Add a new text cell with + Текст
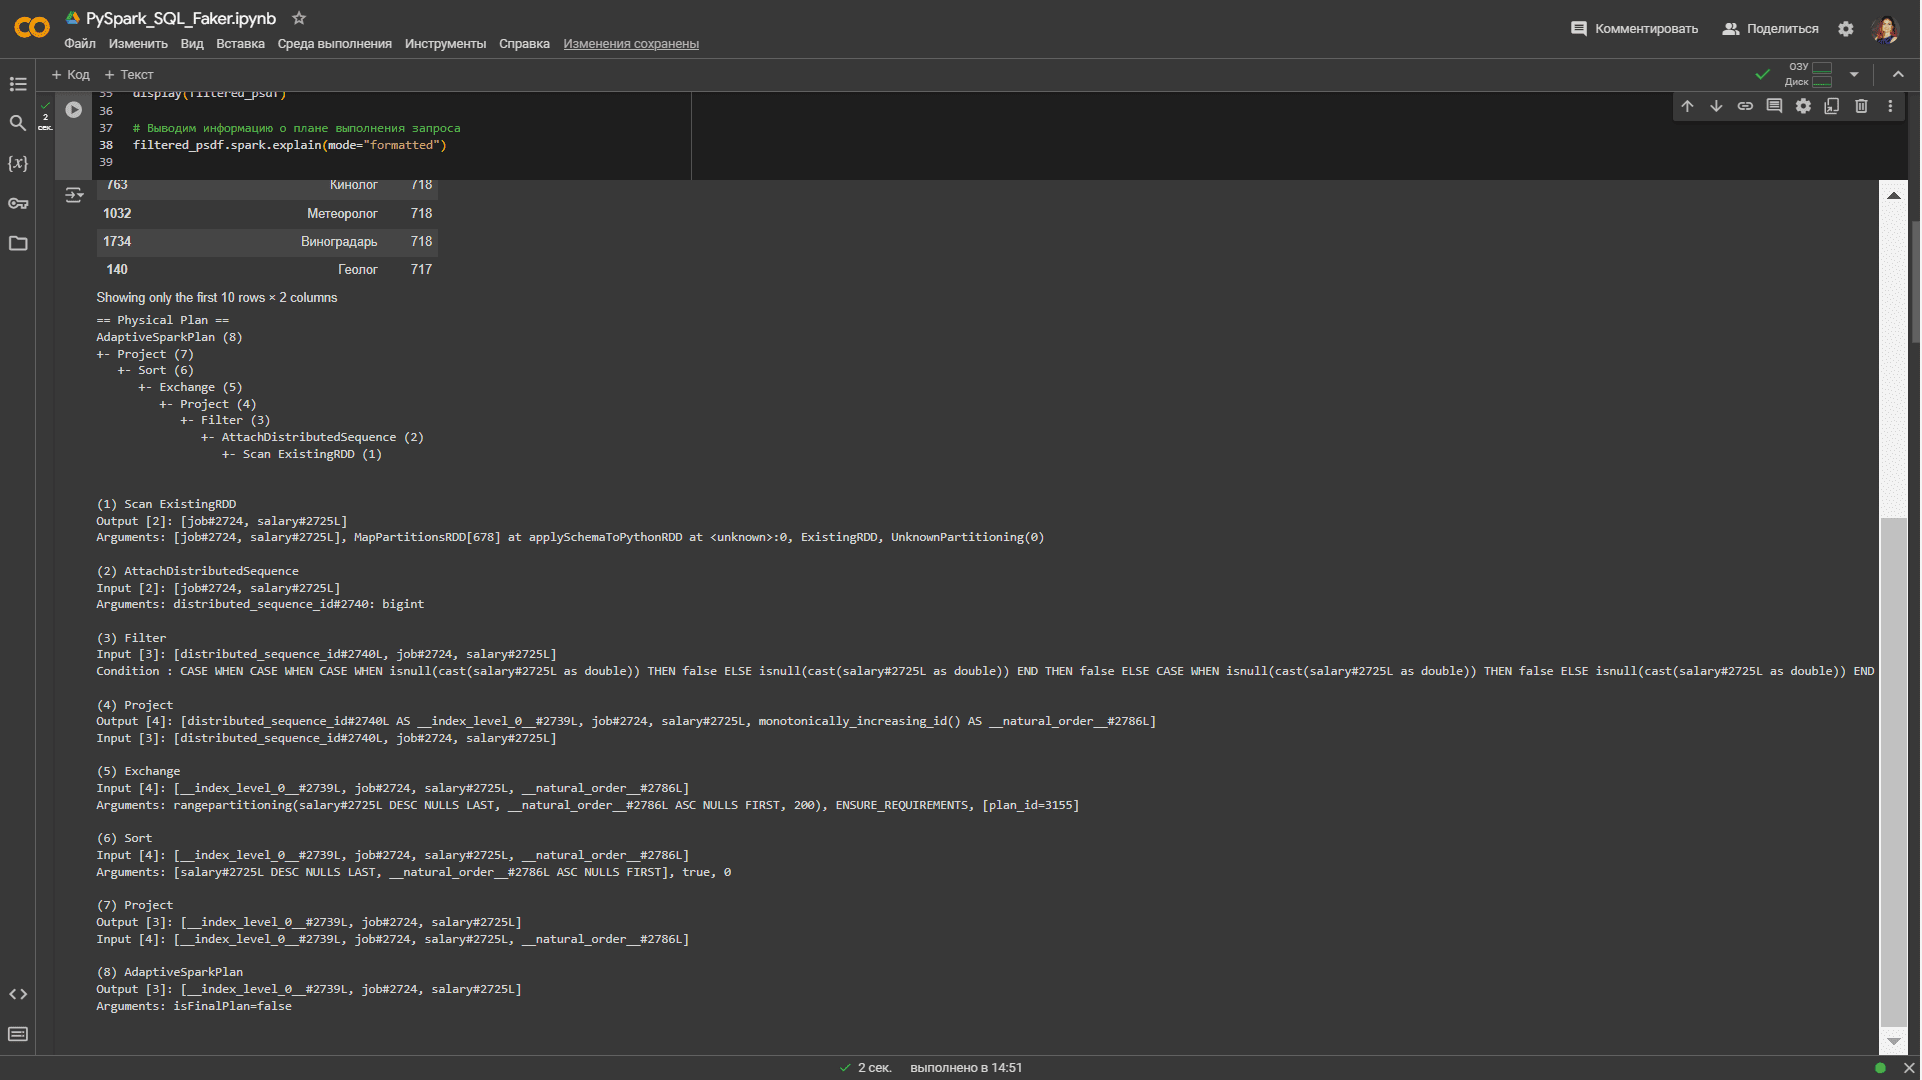 [x=129, y=75]
